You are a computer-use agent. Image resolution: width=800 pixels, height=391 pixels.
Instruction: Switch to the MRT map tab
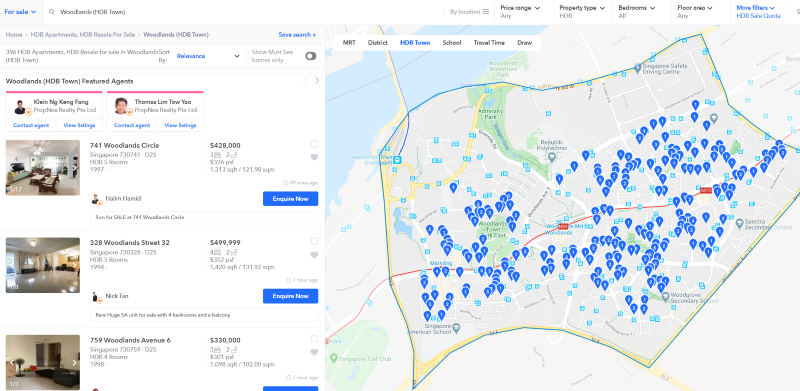[349, 43]
